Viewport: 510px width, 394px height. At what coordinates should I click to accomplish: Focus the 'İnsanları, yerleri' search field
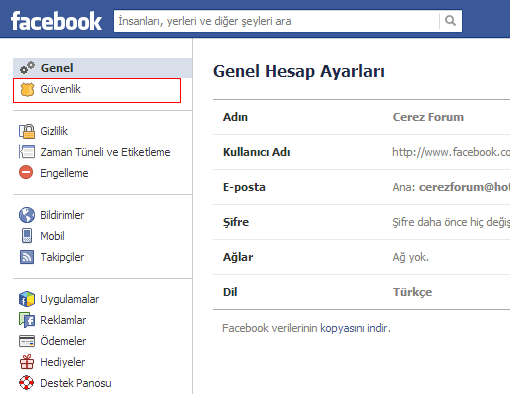(x=277, y=21)
